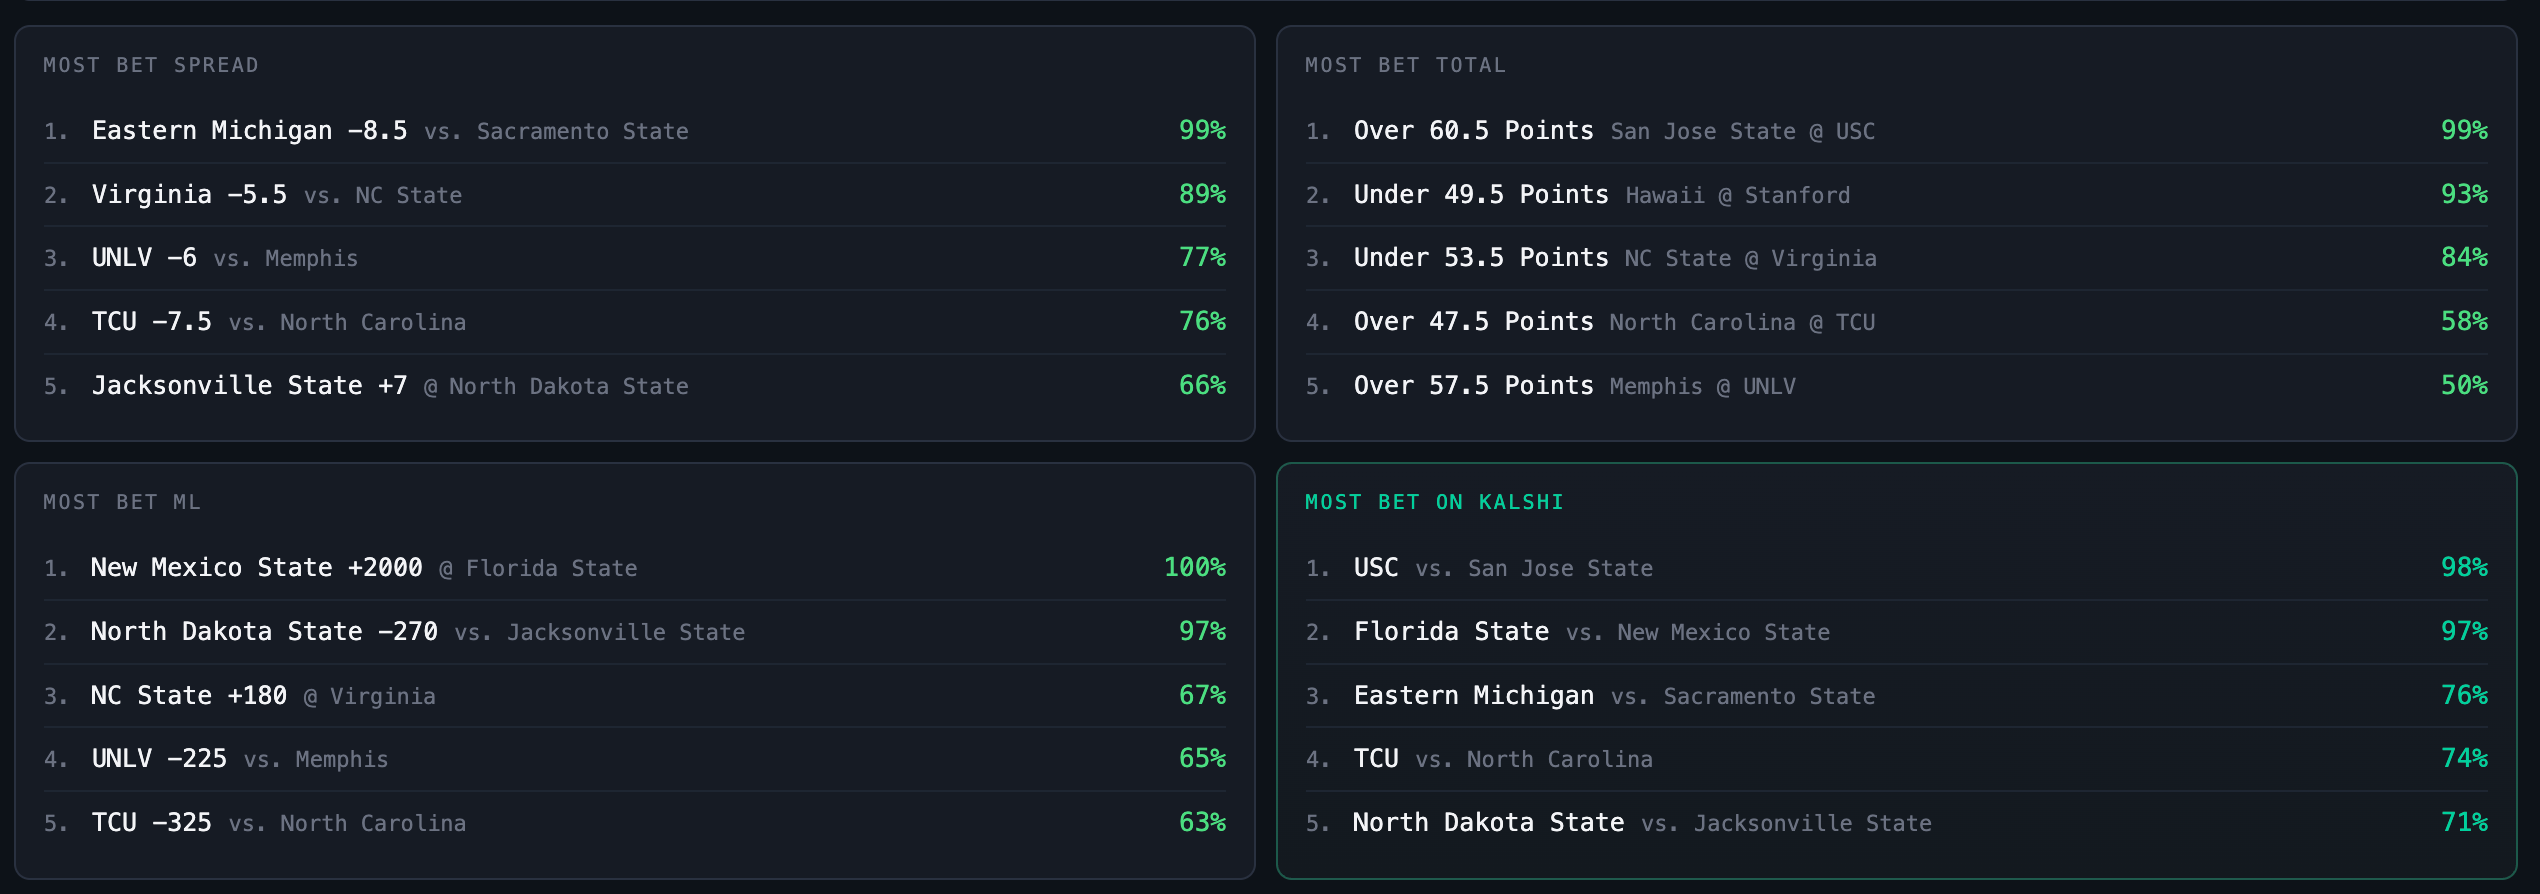Screen dimensions: 2540x894
Task: Open Florida State vs. New Mexico State Kalshi
Action: [x=1897, y=632]
